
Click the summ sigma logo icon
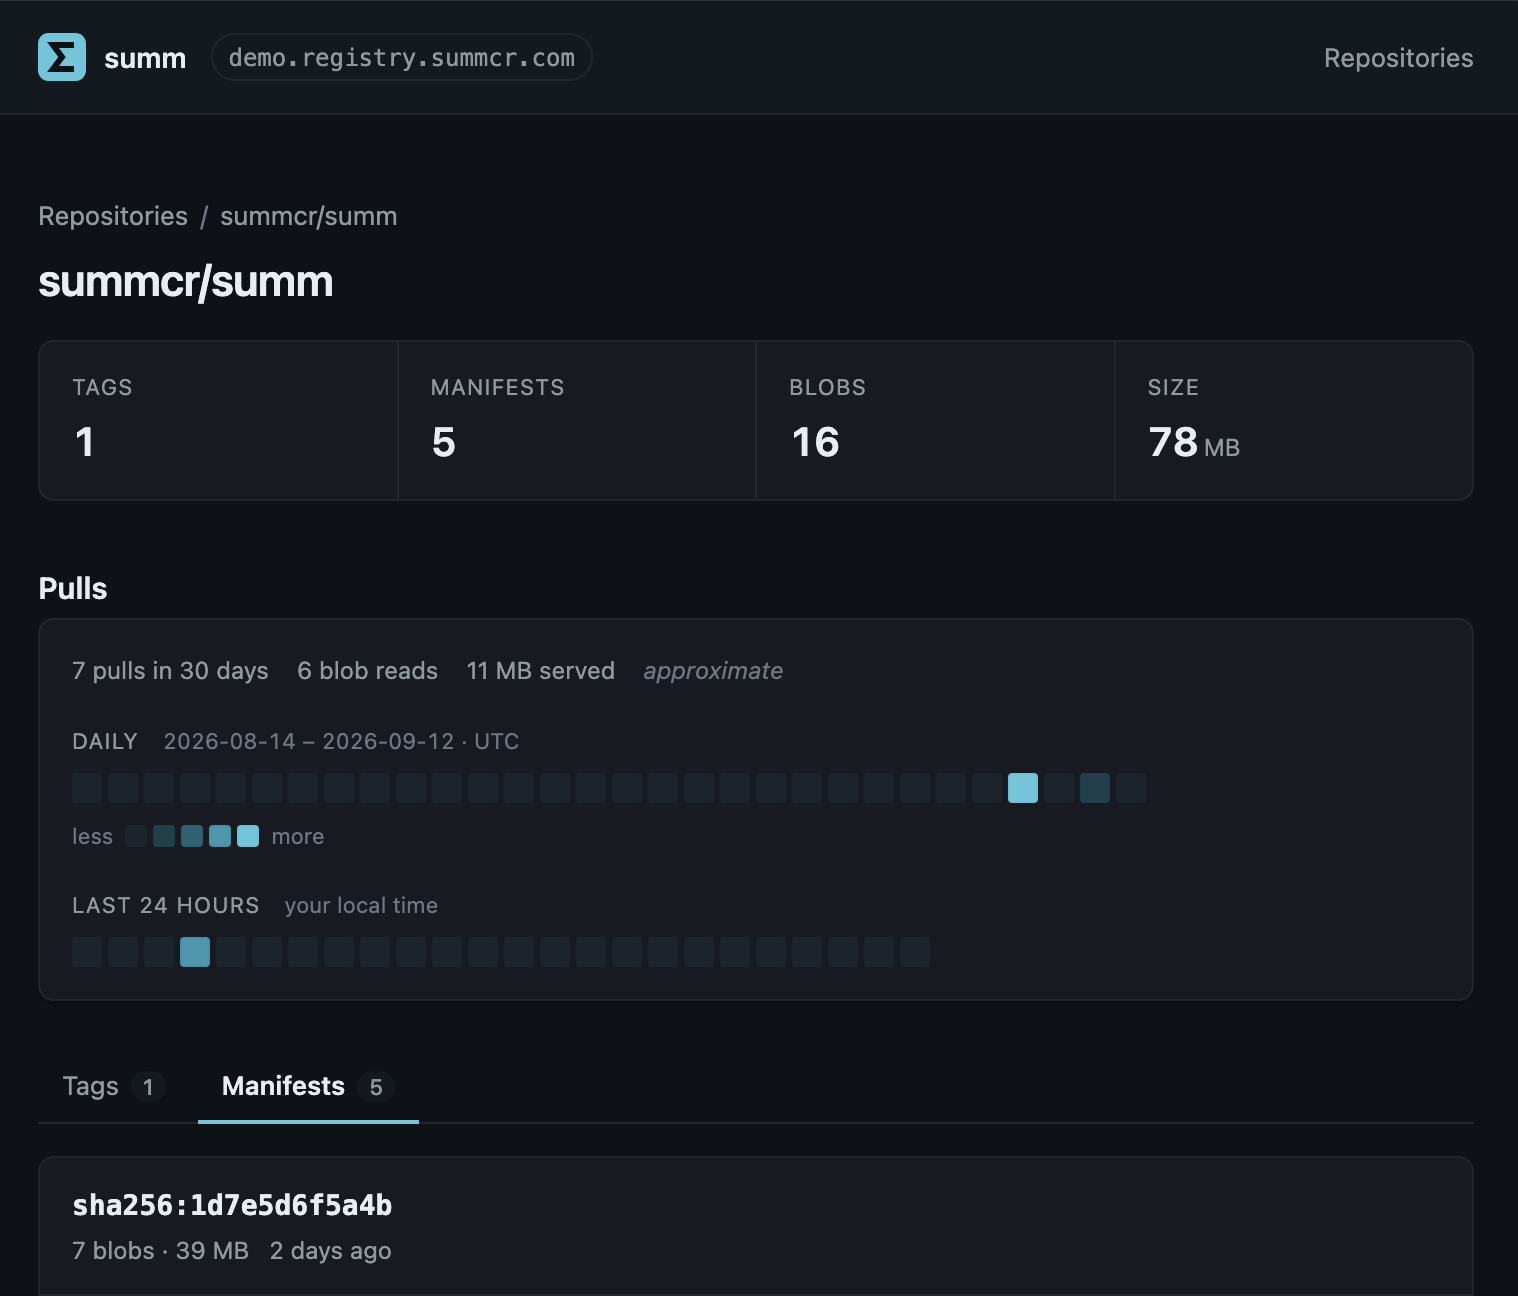(x=62, y=57)
